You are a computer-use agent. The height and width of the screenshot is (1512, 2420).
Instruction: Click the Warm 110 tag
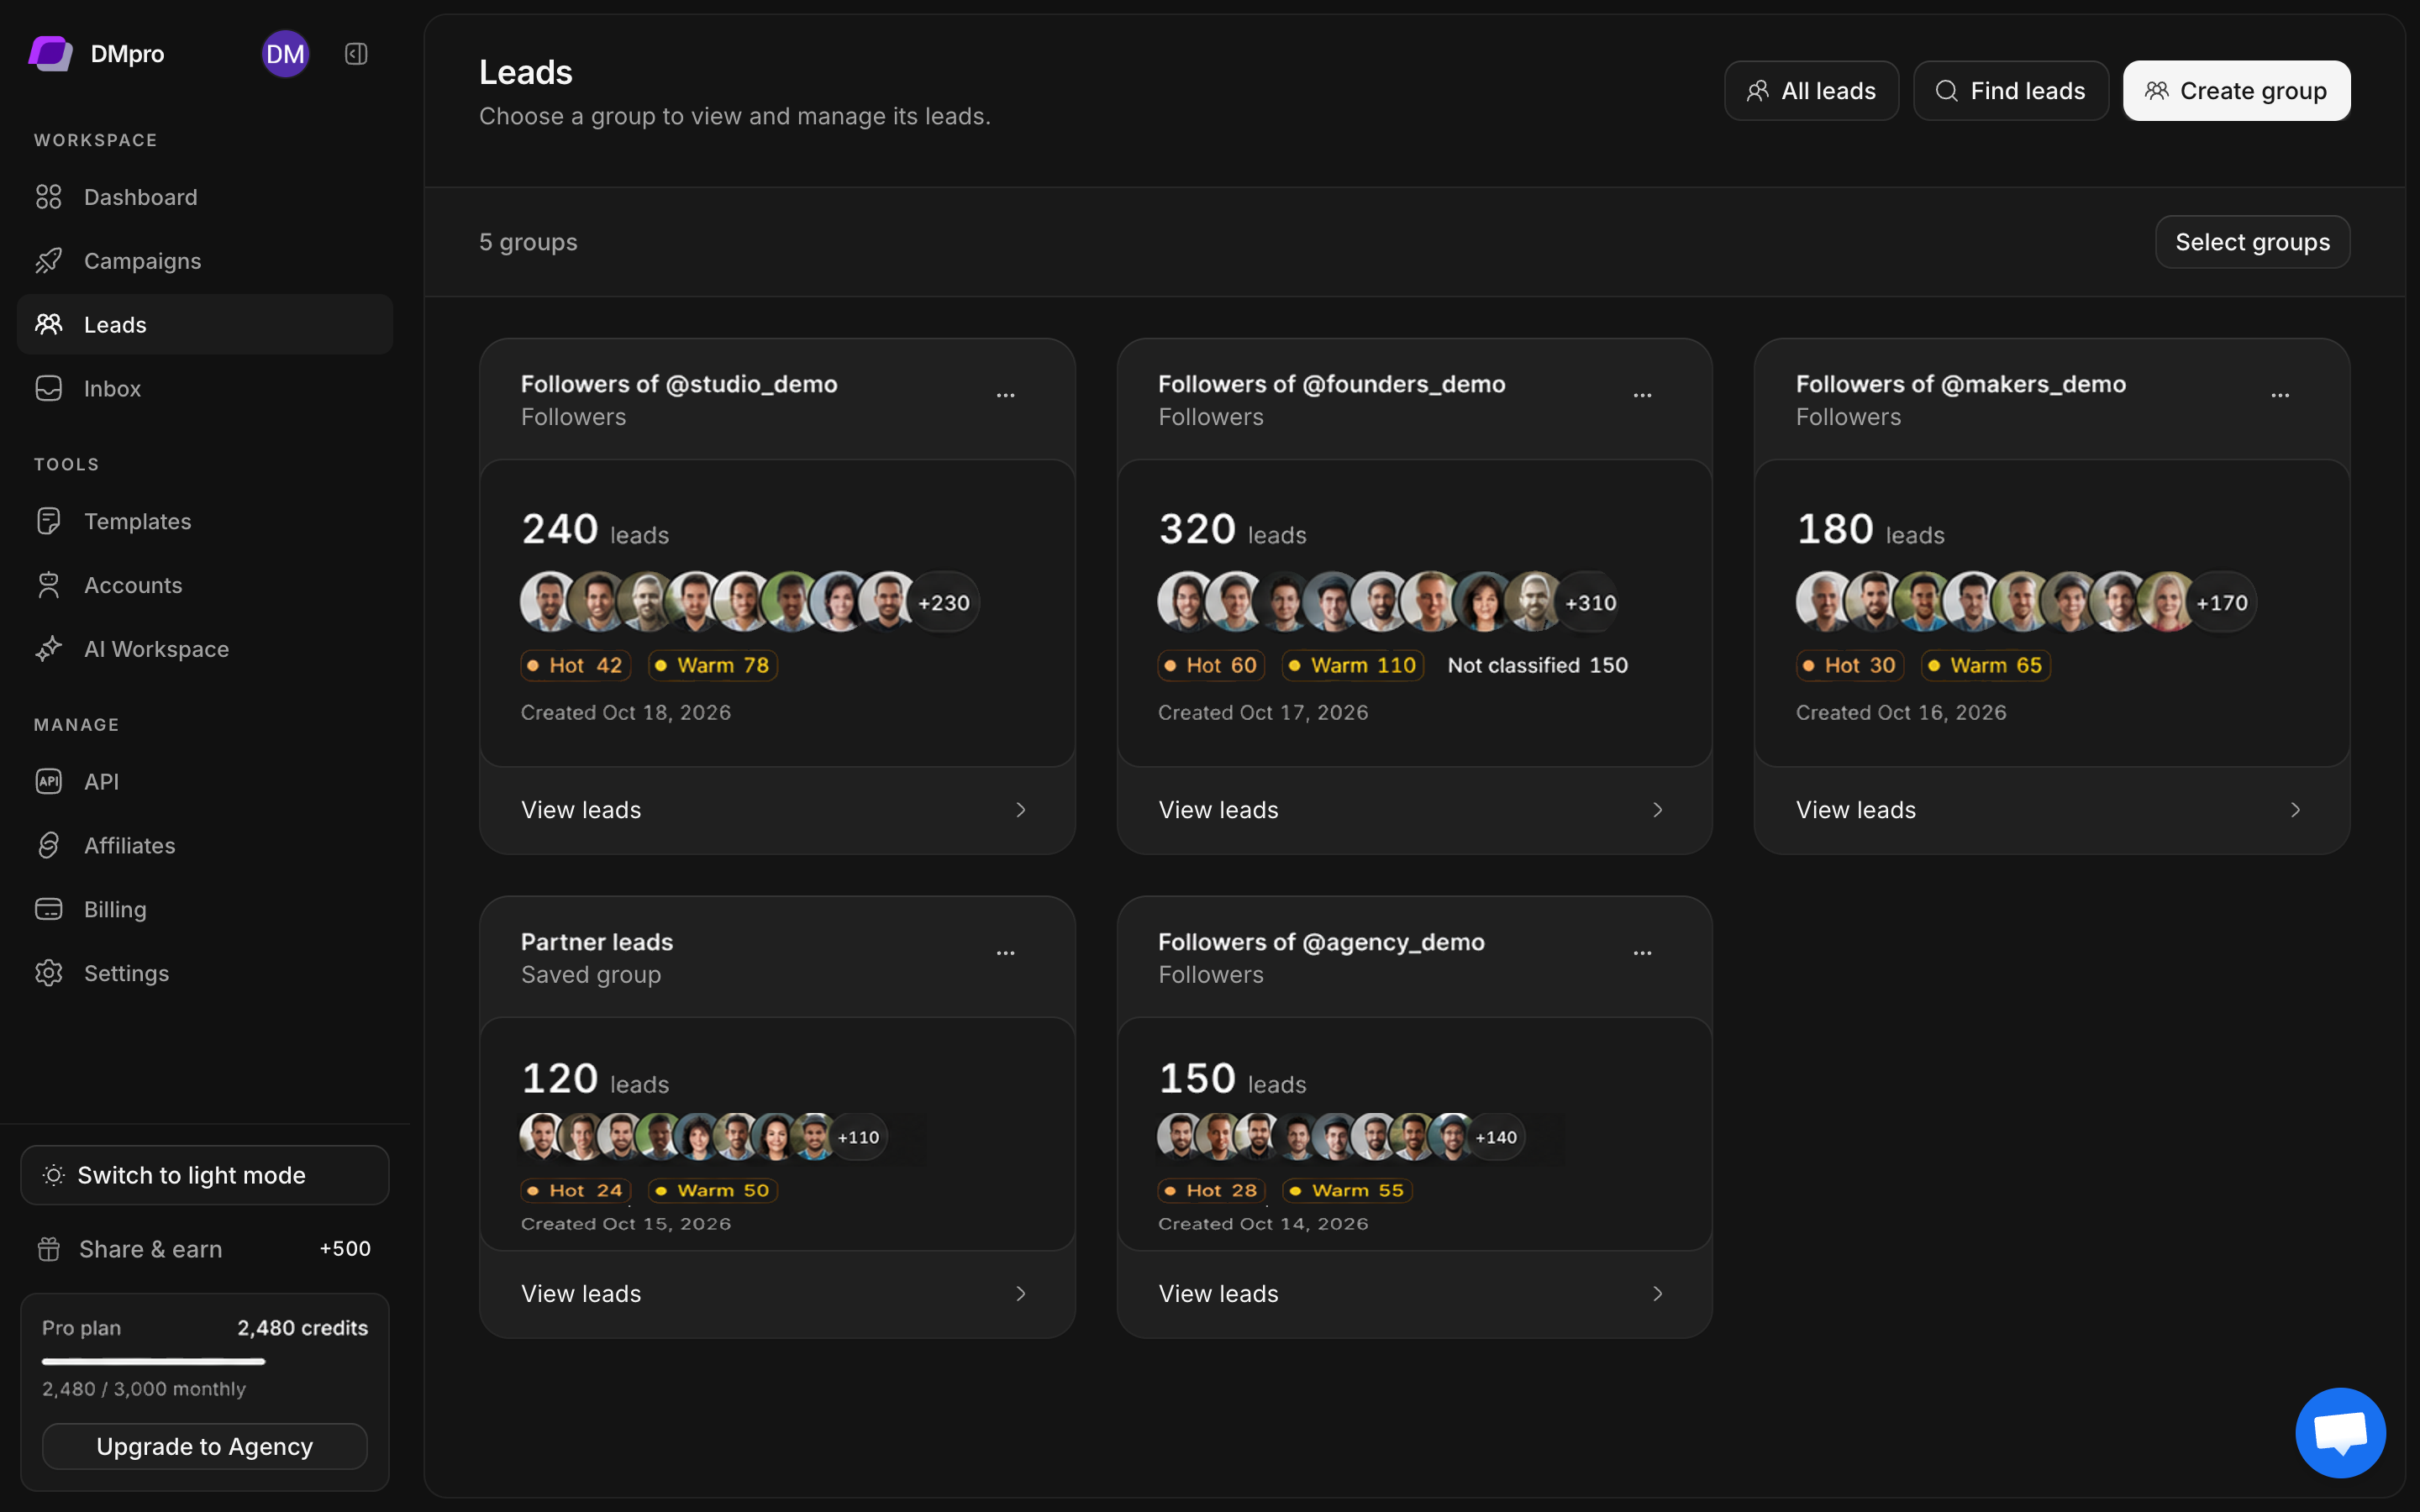coord(1353,665)
